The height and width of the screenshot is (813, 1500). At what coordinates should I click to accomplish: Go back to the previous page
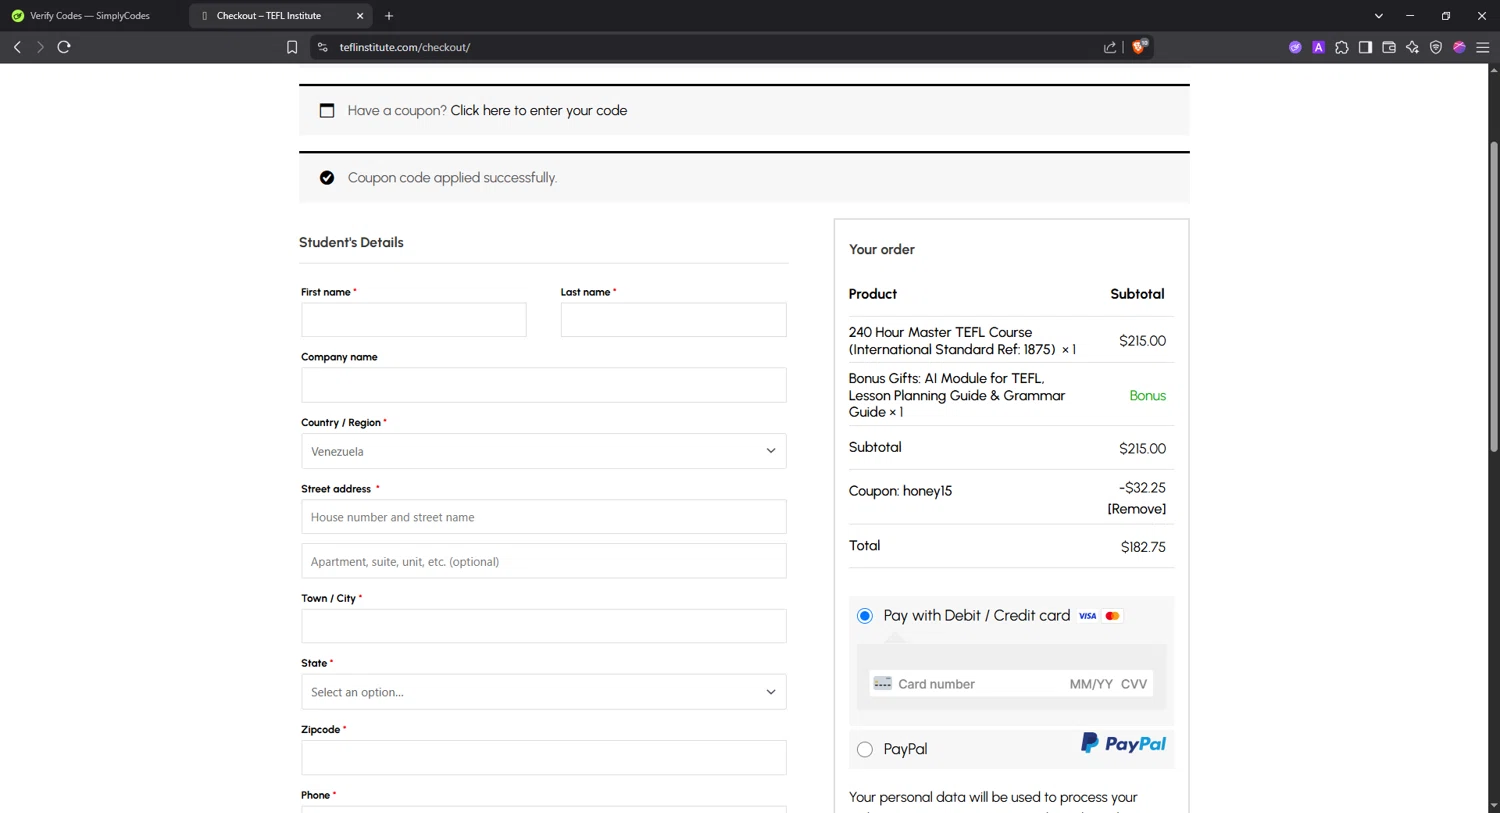[17, 47]
